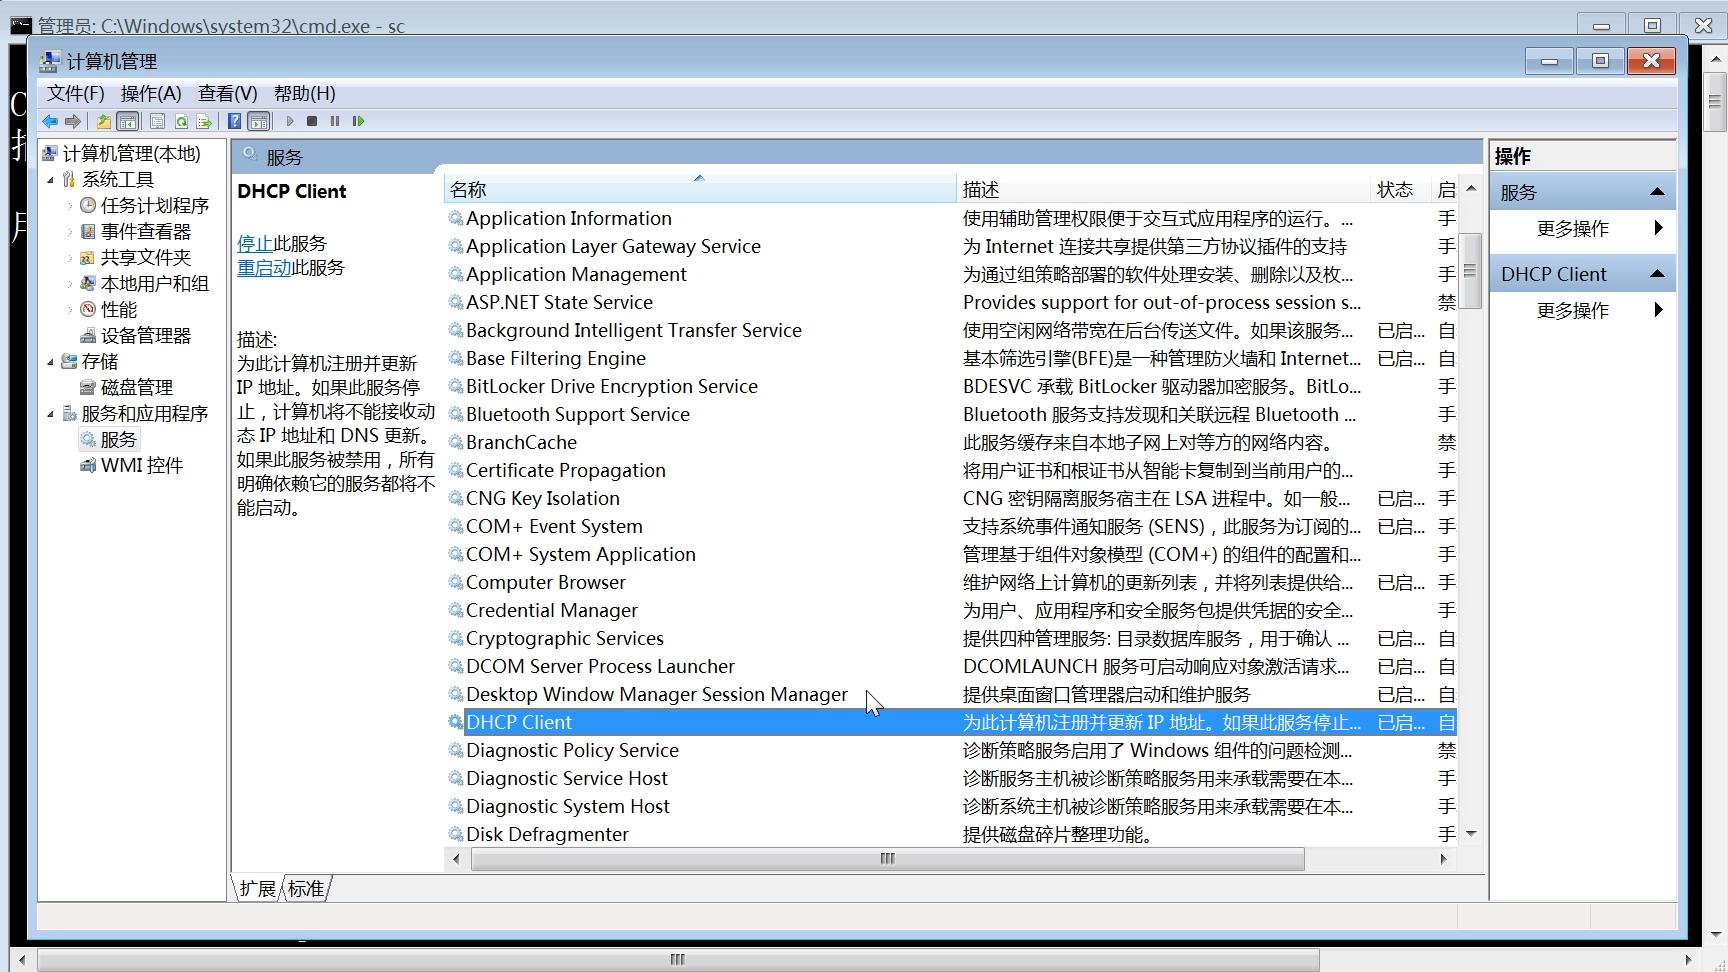1728x972 pixels.
Task: Click the Back arrow toolbar icon
Action: pos(49,121)
